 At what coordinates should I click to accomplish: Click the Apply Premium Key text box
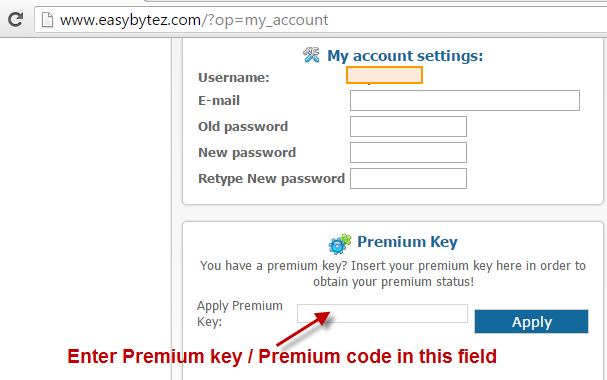point(382,313)
